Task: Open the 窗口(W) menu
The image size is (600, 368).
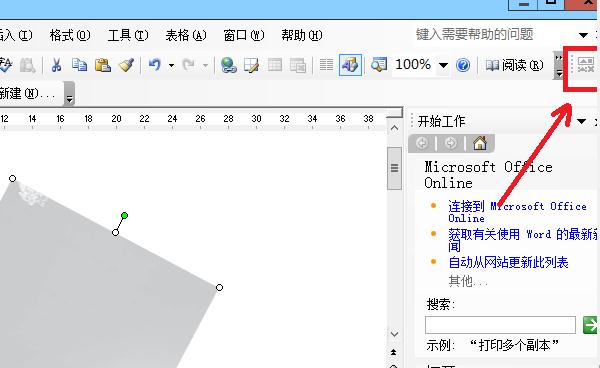Action: (x=244, y=35)
